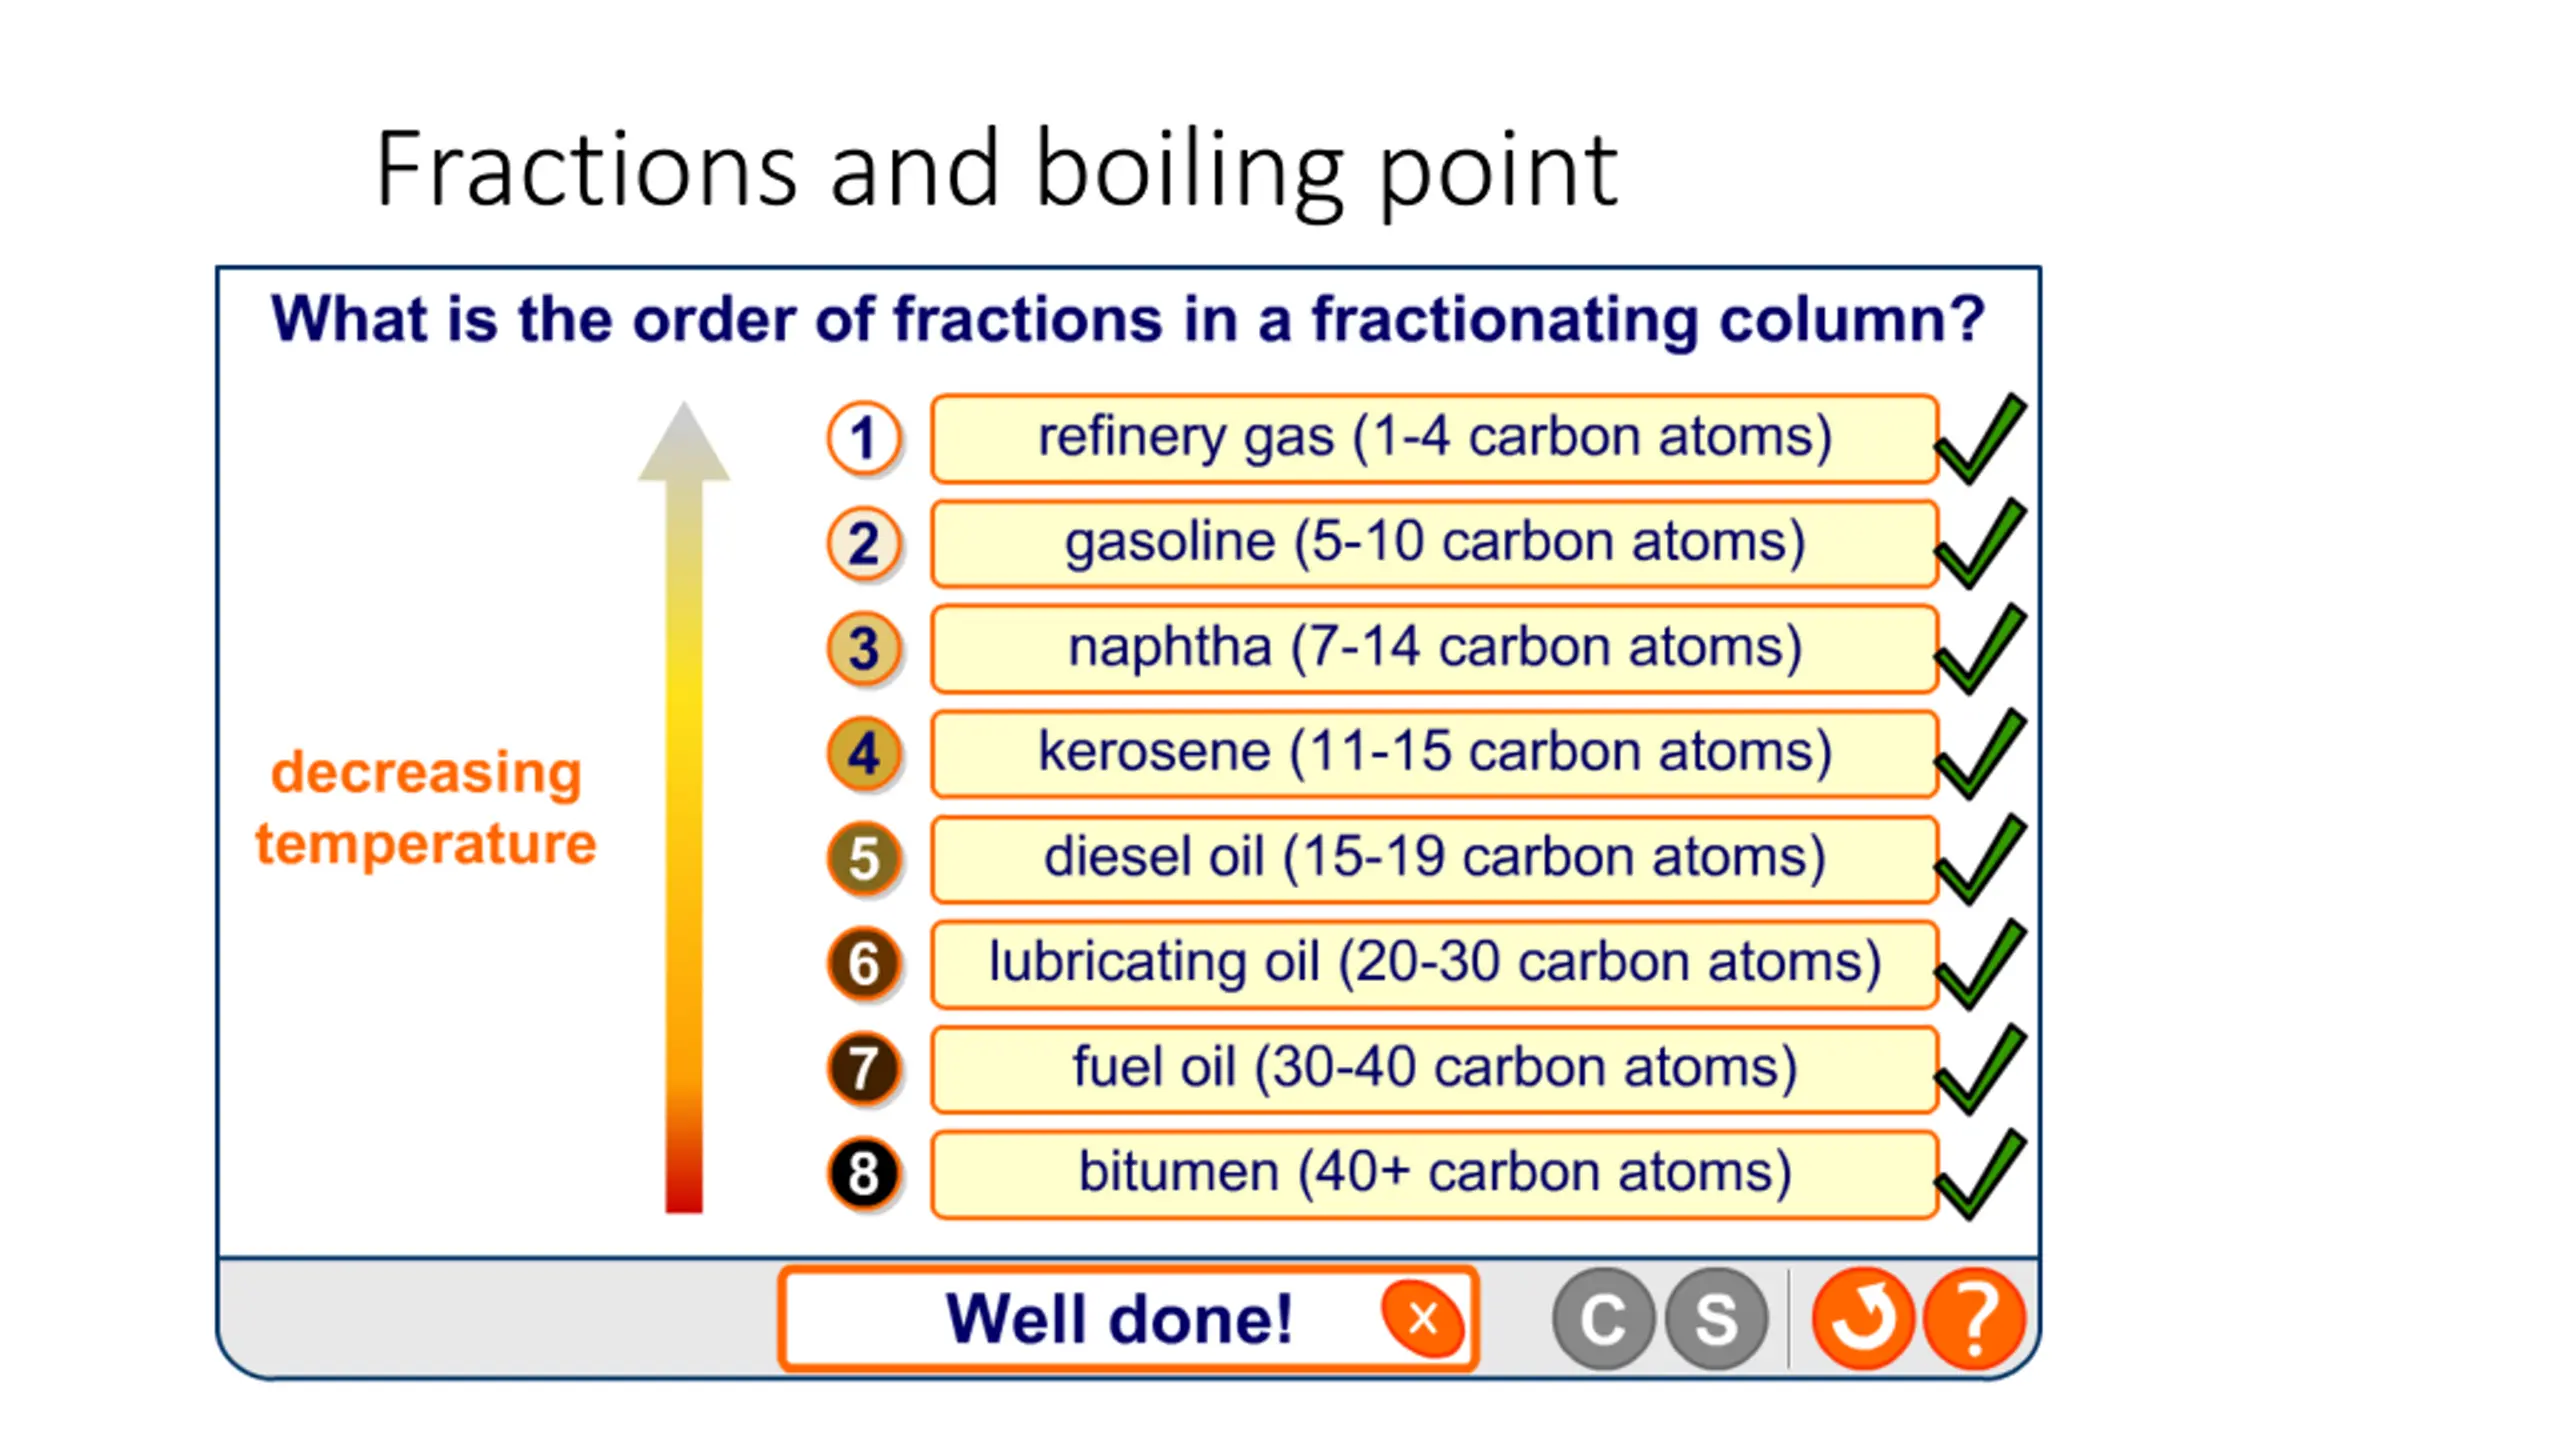
Task: Click the green checkmark beside bitumen
Action: tap(1980, 1175)
